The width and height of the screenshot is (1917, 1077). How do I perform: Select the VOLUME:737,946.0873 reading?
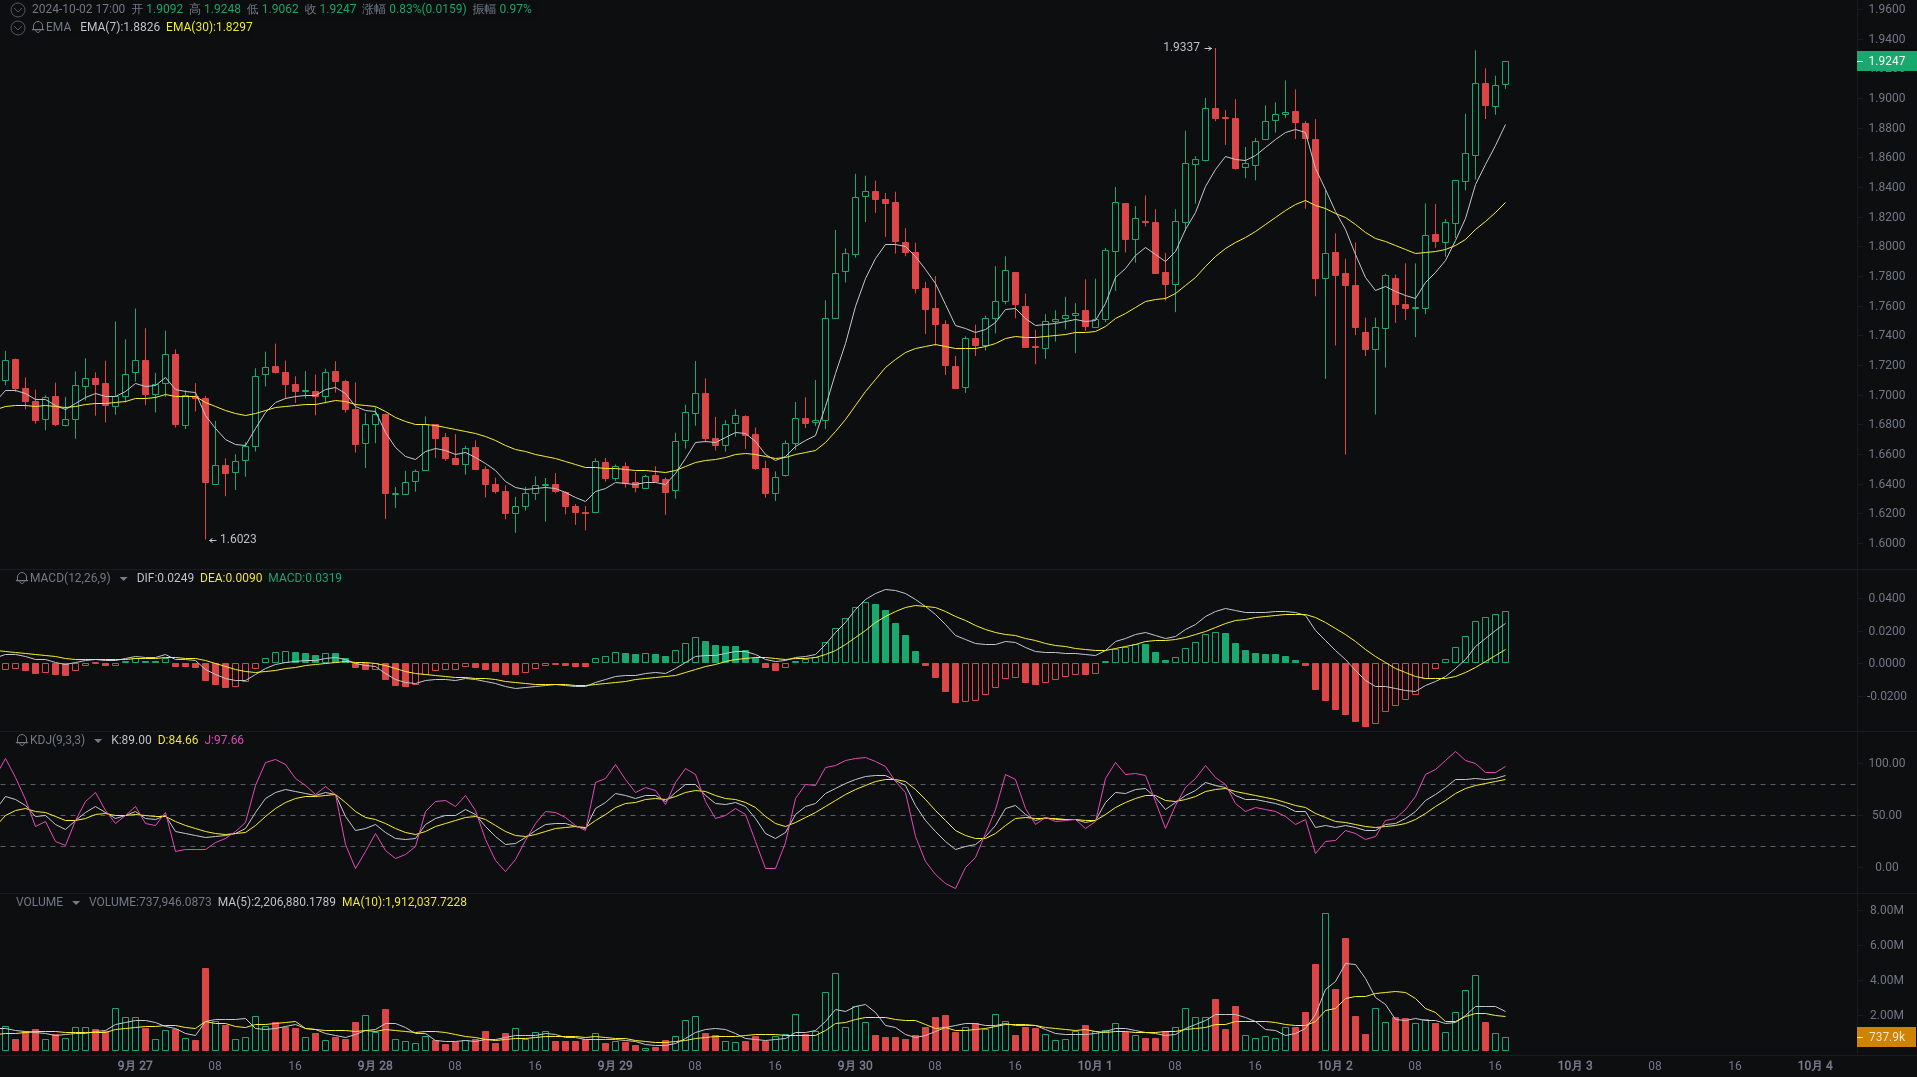pyautogui.click(x=150, y=902)
